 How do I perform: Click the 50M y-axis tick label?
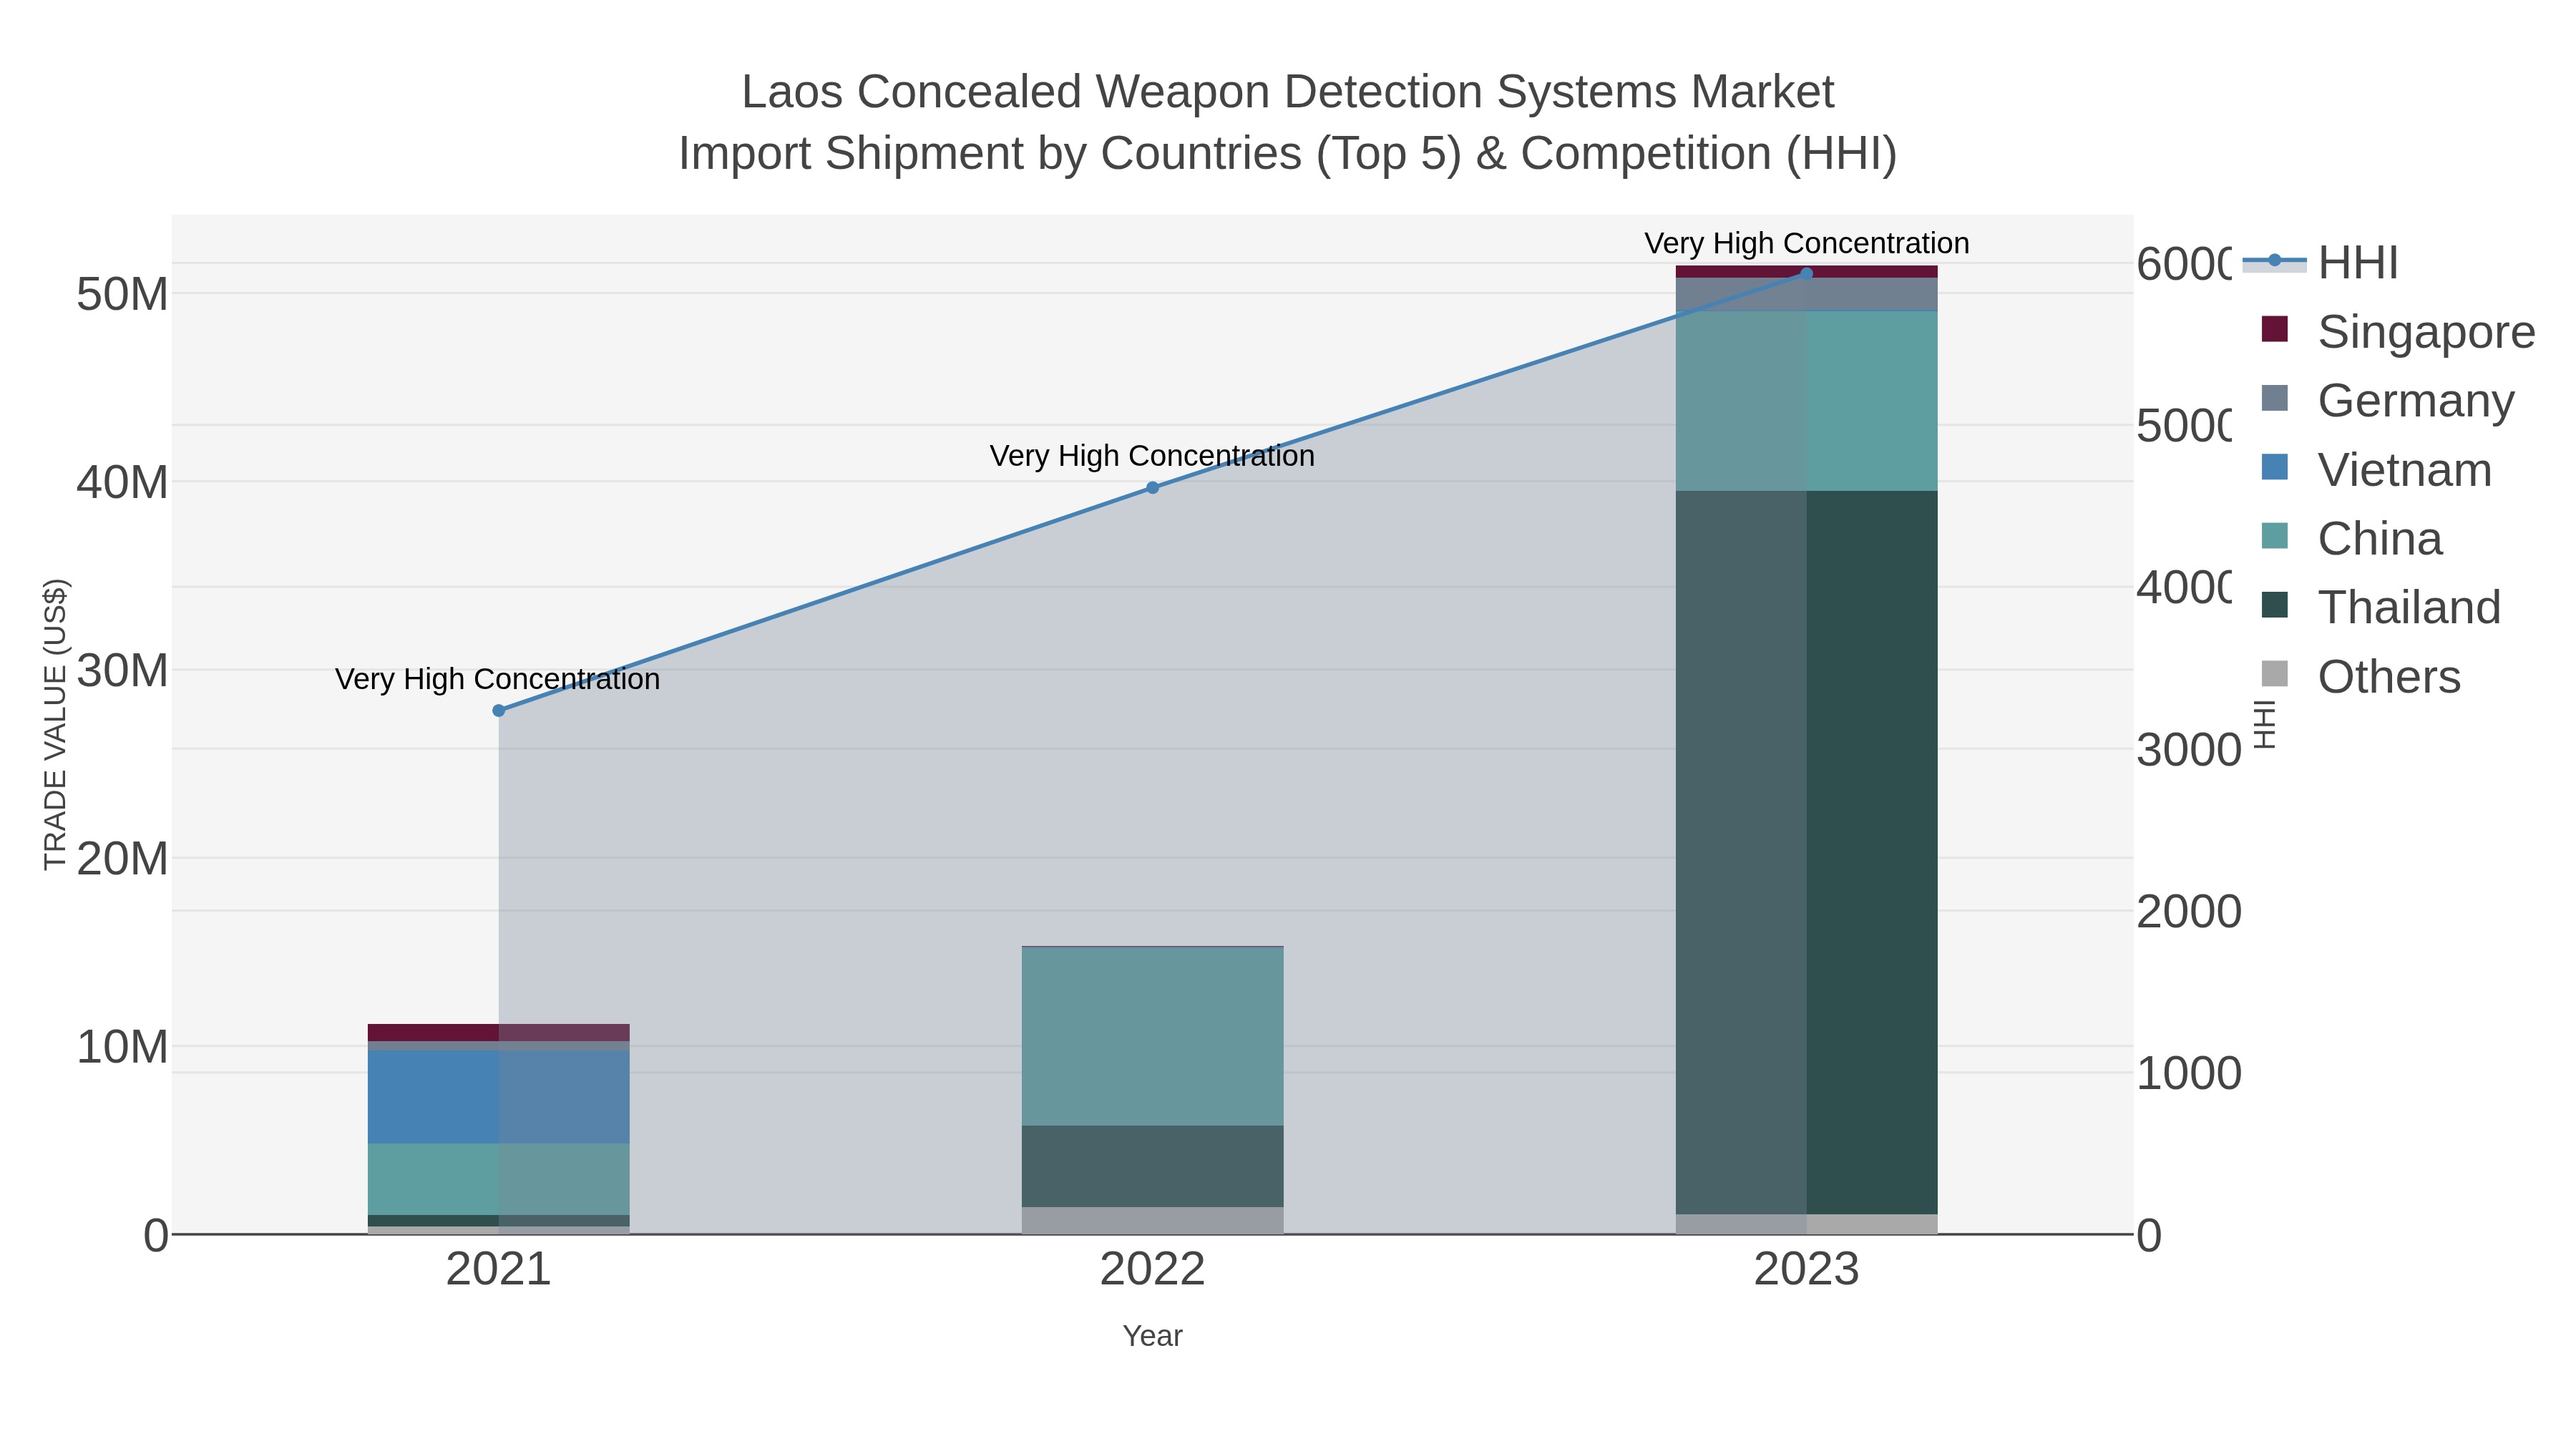coord(122,294)
